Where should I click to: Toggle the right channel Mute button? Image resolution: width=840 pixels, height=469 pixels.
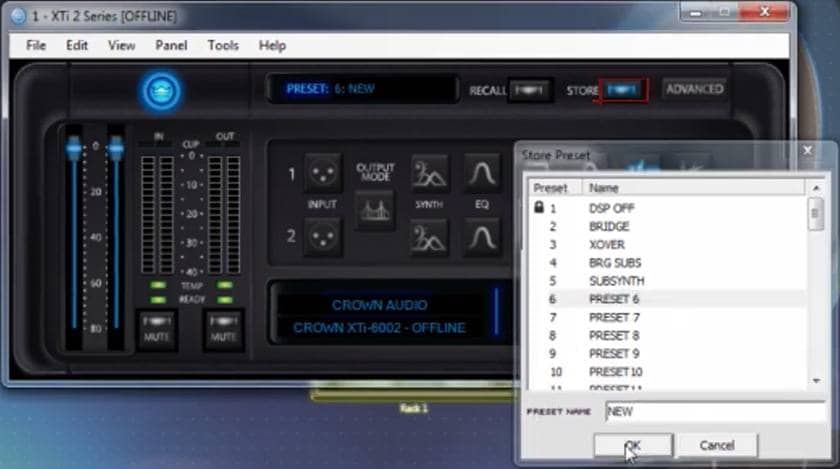(224, 328)
